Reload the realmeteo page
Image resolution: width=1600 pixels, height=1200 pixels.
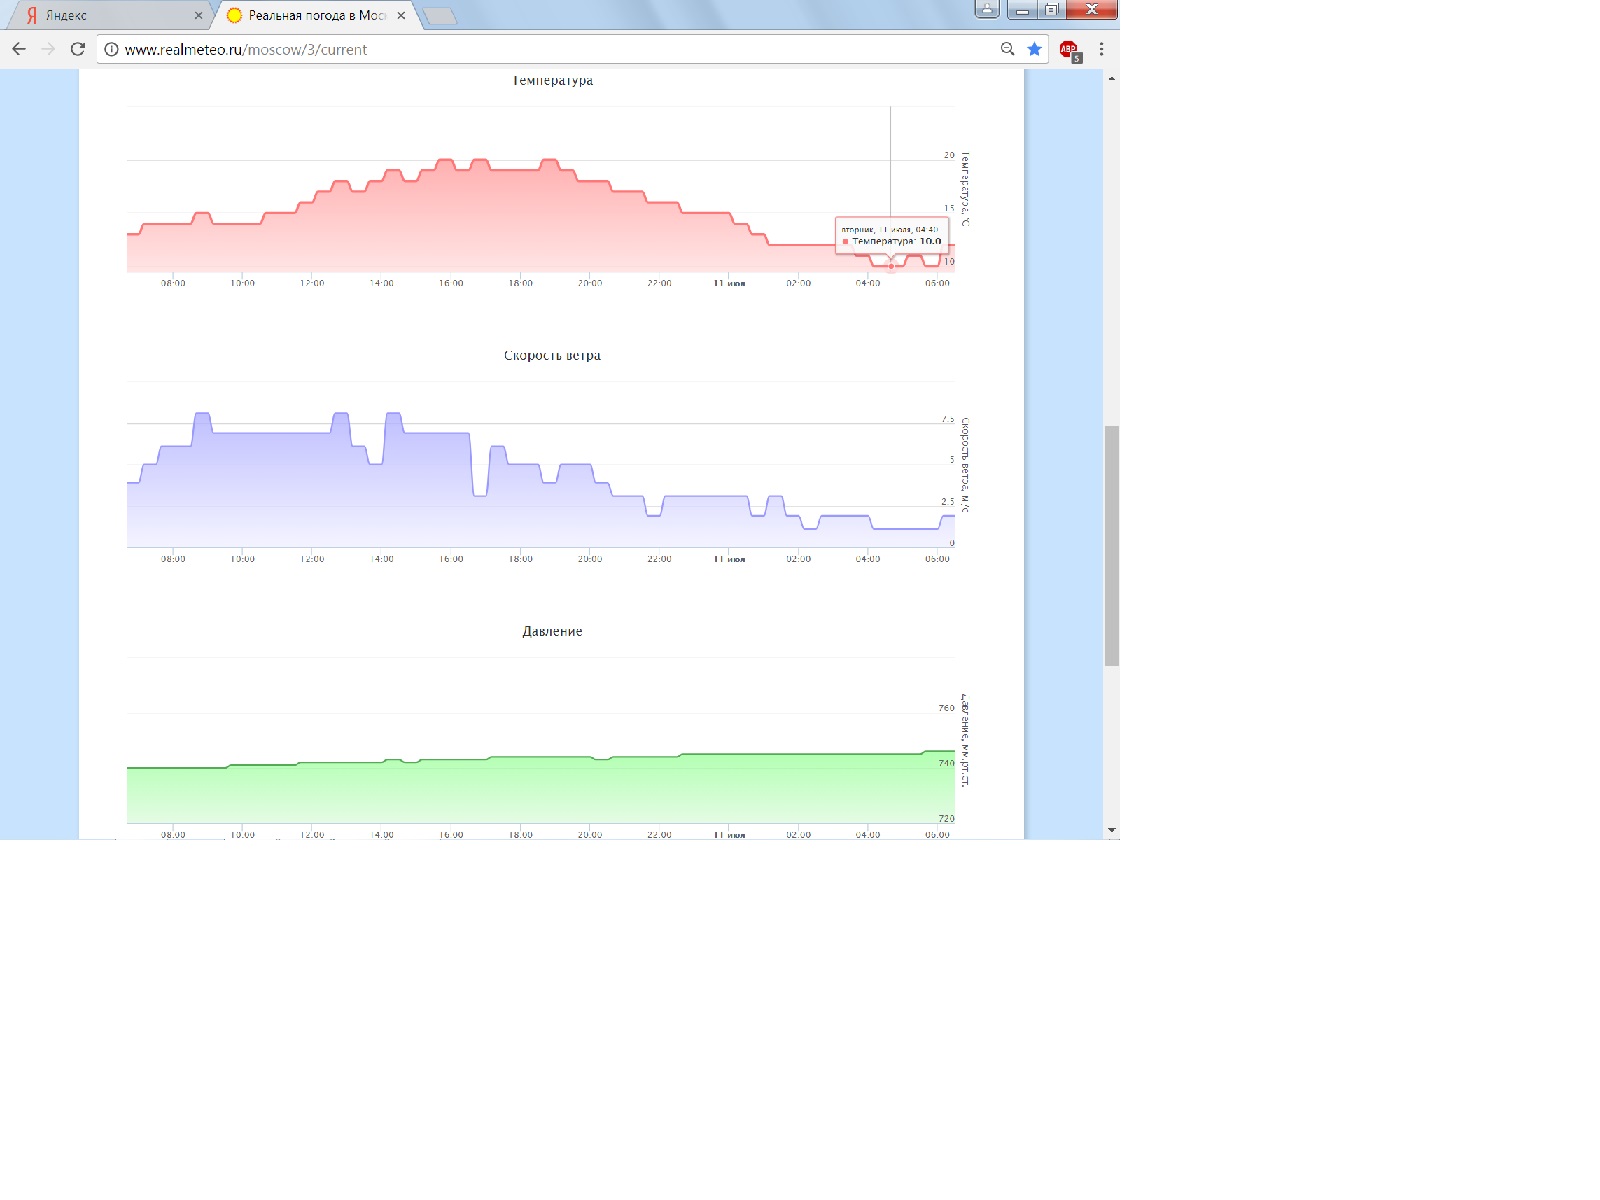click(78, 49)
